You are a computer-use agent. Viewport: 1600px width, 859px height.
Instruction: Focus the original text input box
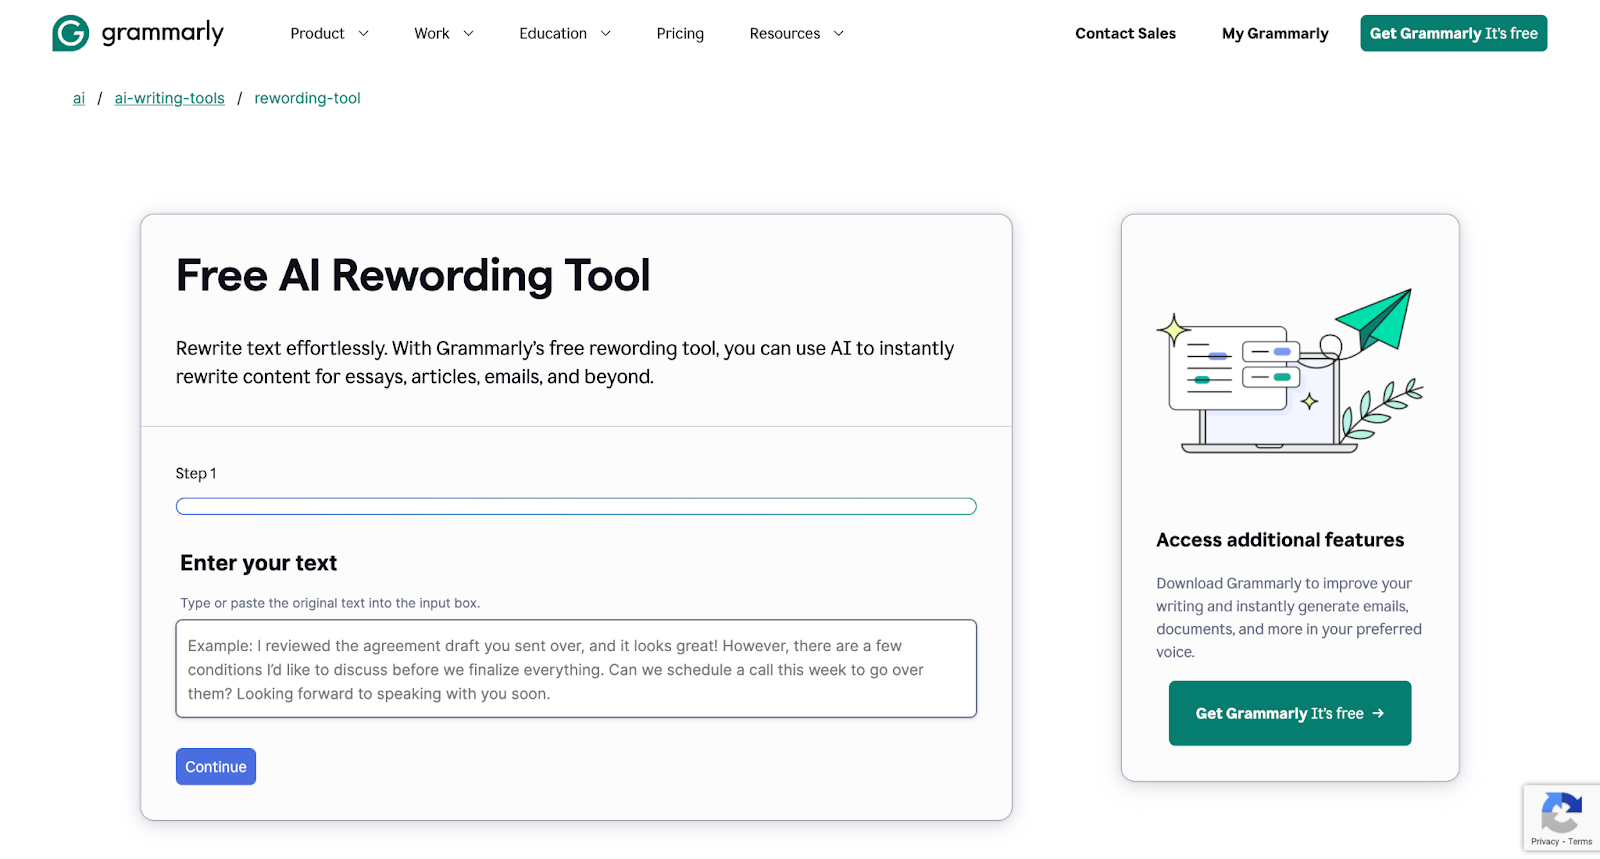(576, 669)
